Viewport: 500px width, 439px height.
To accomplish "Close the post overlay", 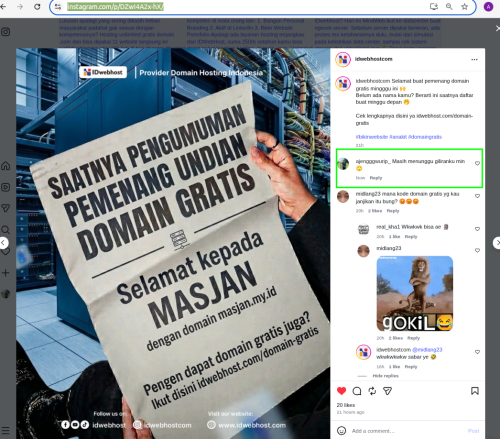I will 497,29.
